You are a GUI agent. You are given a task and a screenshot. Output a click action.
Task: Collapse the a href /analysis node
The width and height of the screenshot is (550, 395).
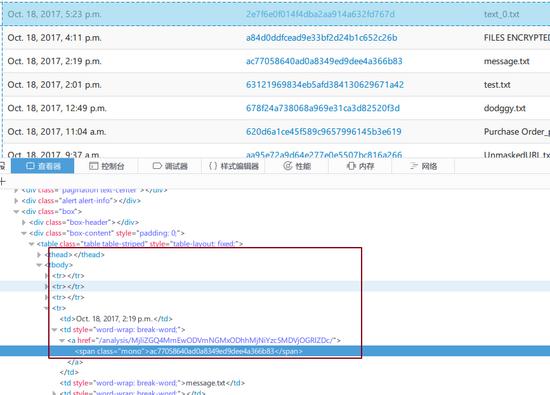(62, 340)
